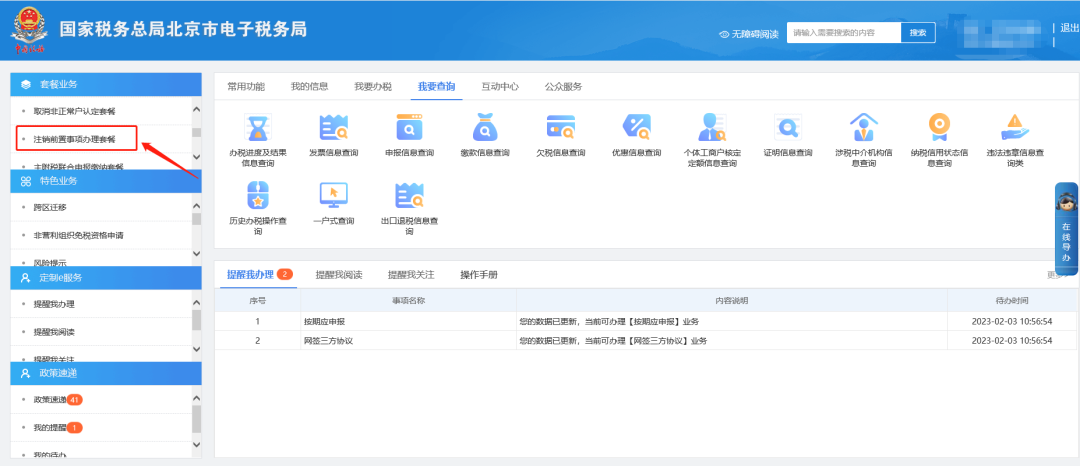Select the 提醒我关注 tab above the table
Viewport: 1080px width, 466px height.
pos(411,275)
